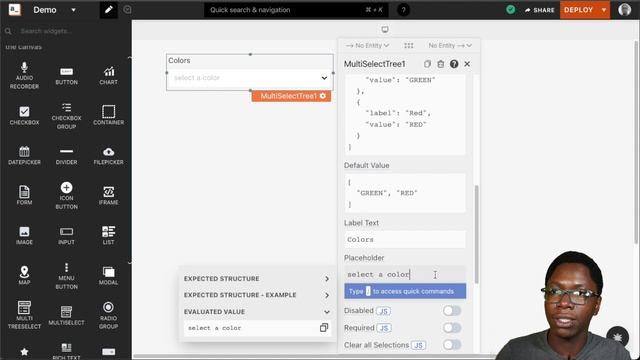Viewport: 640px width, 360px height.
Task: Open the Demo app name dropdown
Action: [73, 10]
